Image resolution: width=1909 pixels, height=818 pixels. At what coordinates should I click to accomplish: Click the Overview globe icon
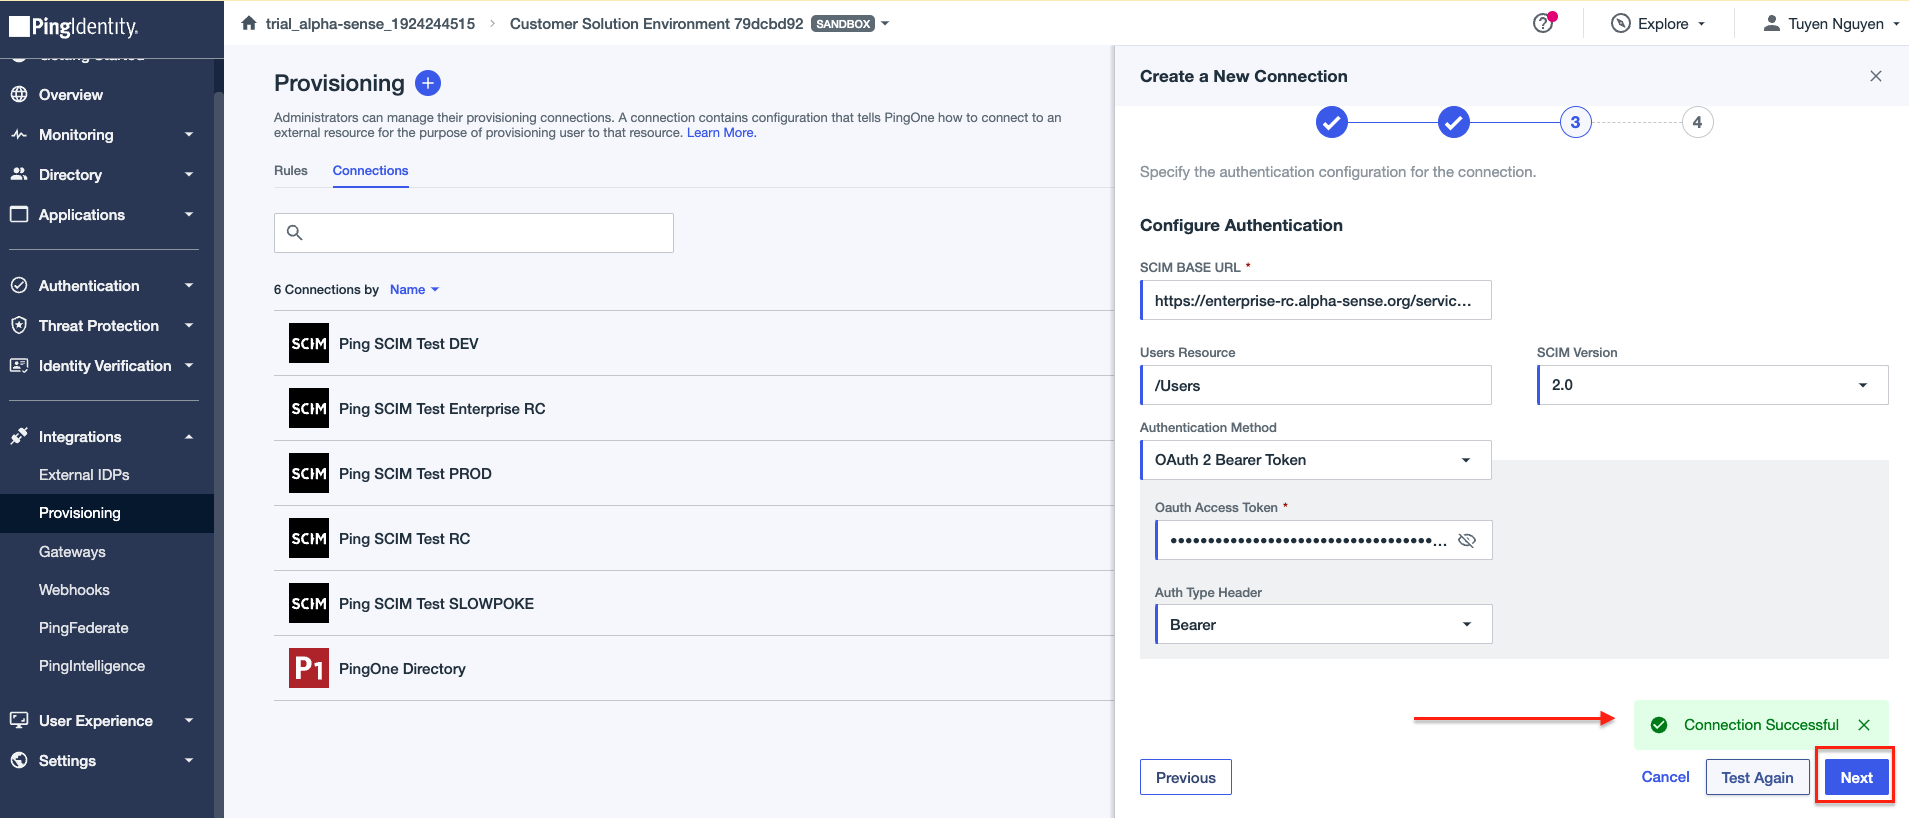click(19, 94)
